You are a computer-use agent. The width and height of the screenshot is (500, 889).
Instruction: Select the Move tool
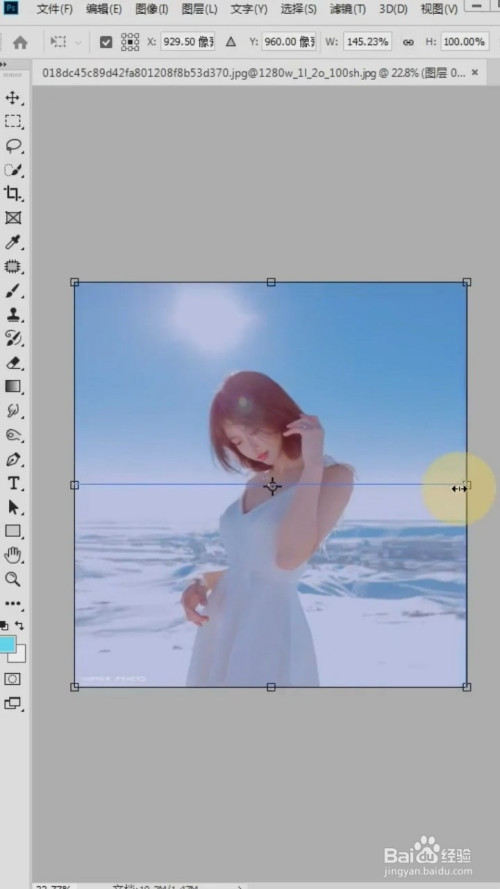point(12,98)
